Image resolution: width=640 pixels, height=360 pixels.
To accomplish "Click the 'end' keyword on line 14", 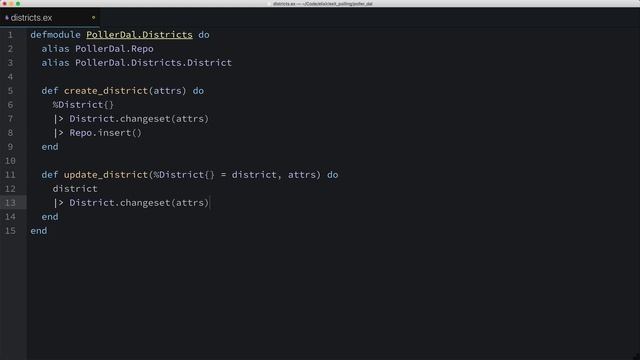I will 50,217.
